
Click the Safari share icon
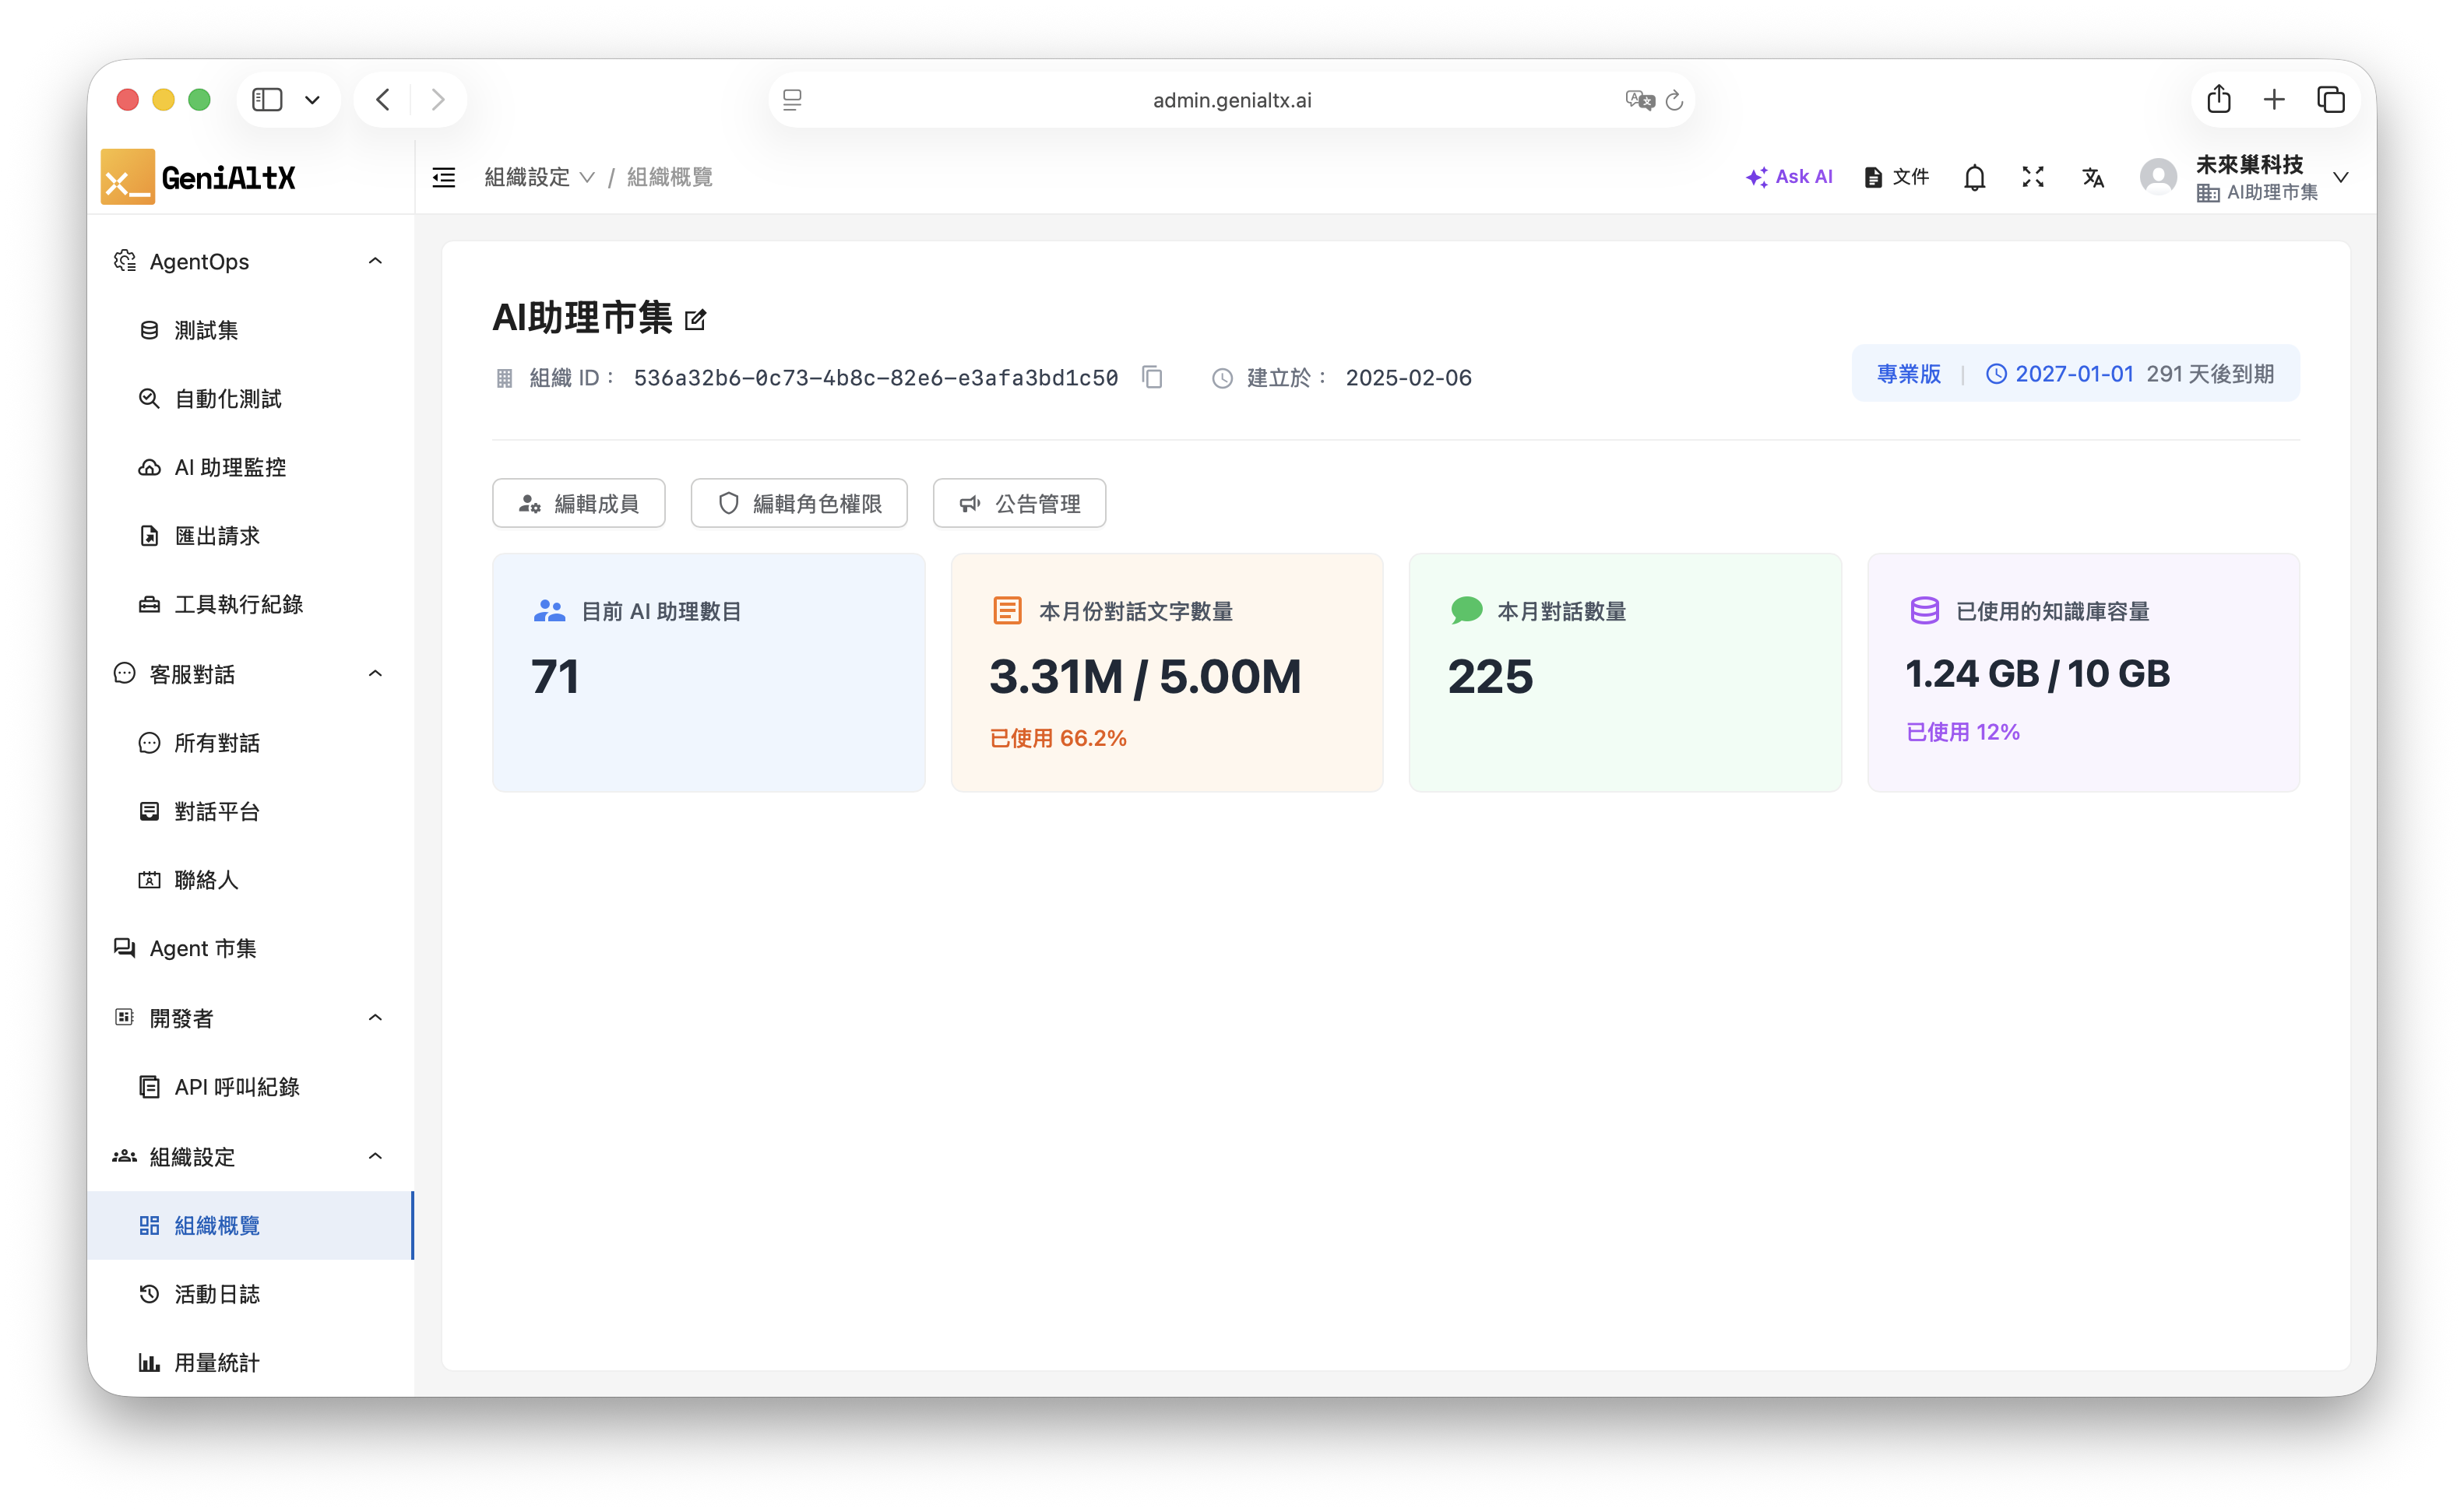[2219, 99]
